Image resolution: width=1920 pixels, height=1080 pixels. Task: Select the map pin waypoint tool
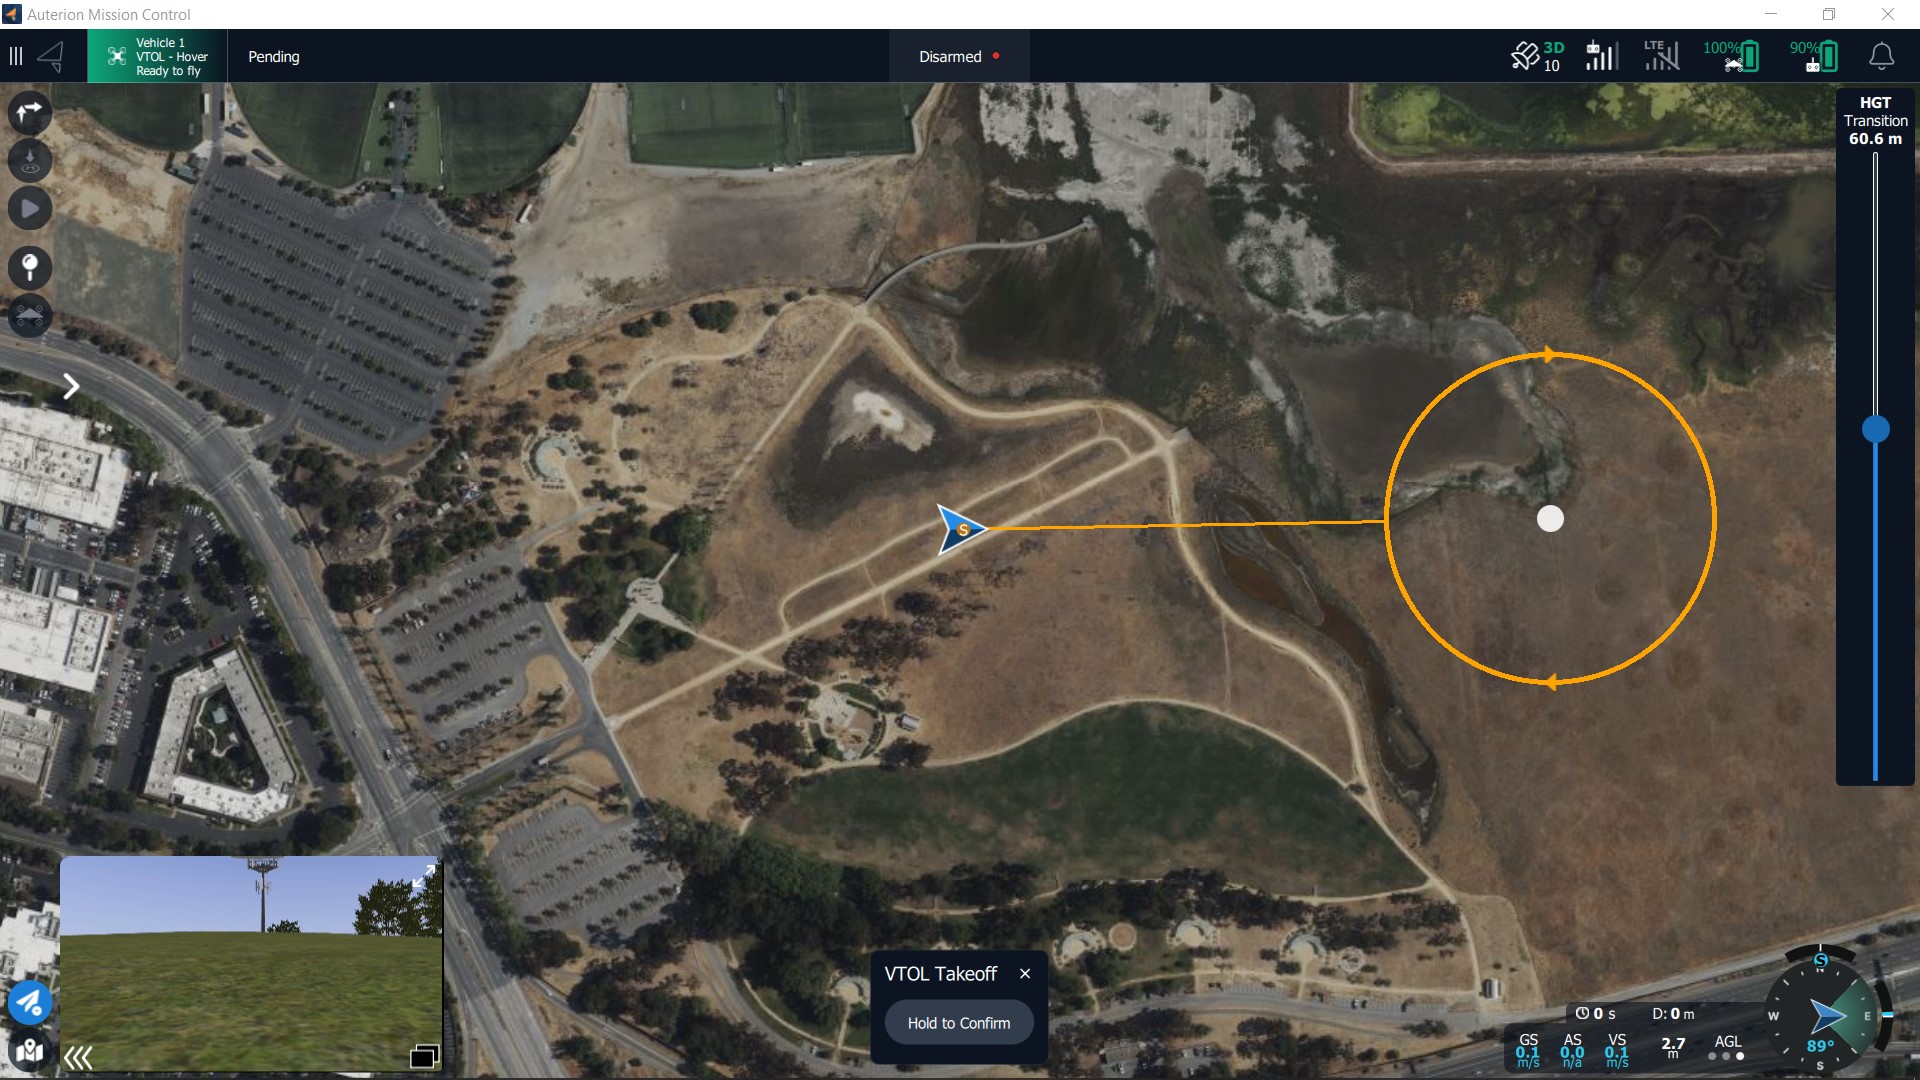30,267
